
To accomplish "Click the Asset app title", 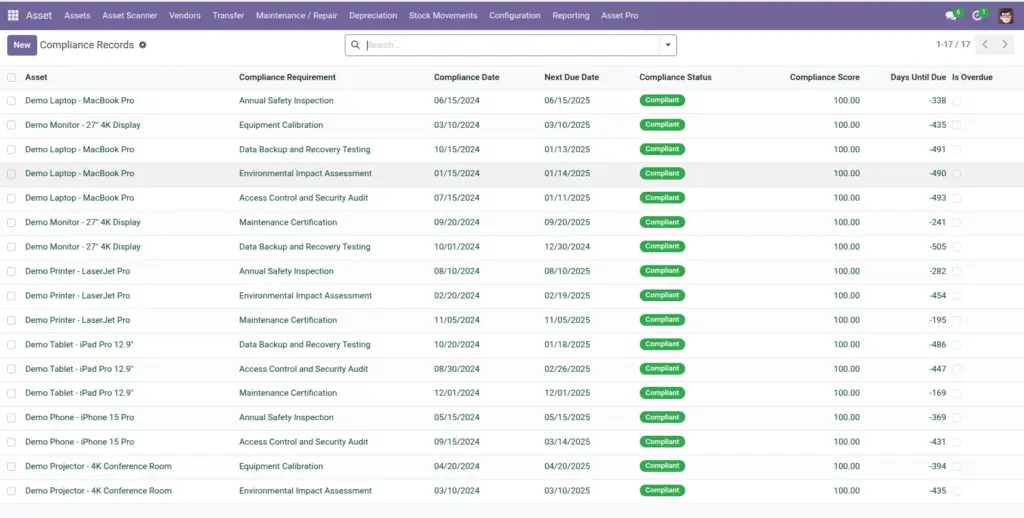I will point(39,15).
